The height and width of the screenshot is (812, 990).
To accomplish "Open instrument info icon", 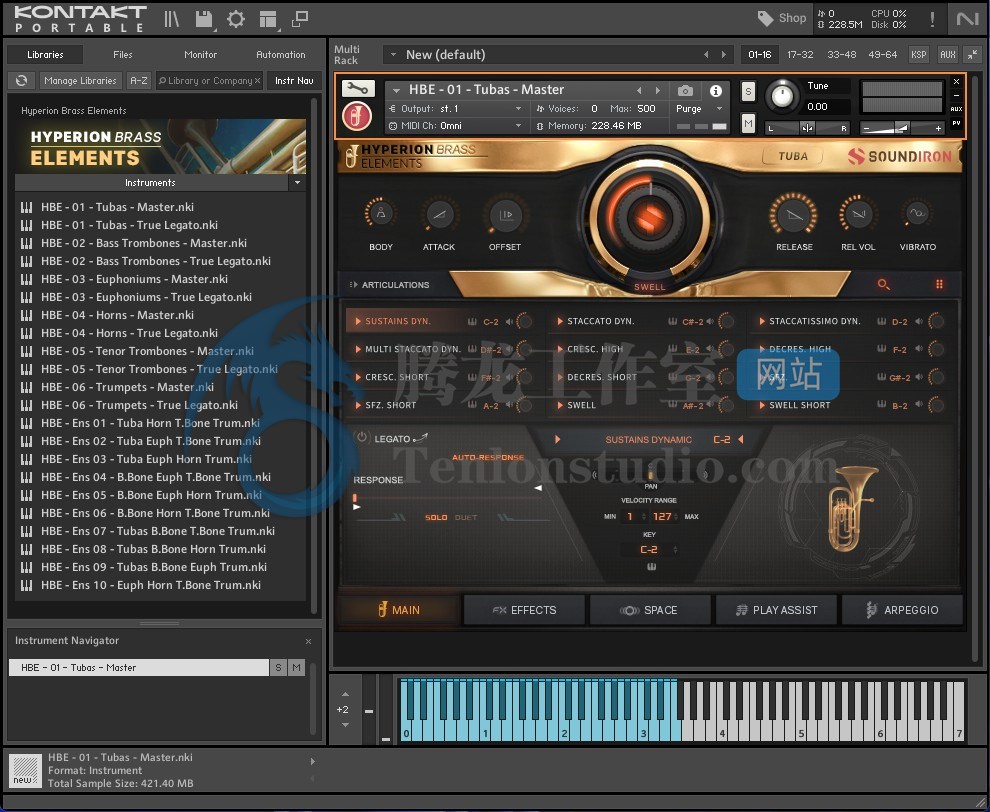I will coord(715,91).
